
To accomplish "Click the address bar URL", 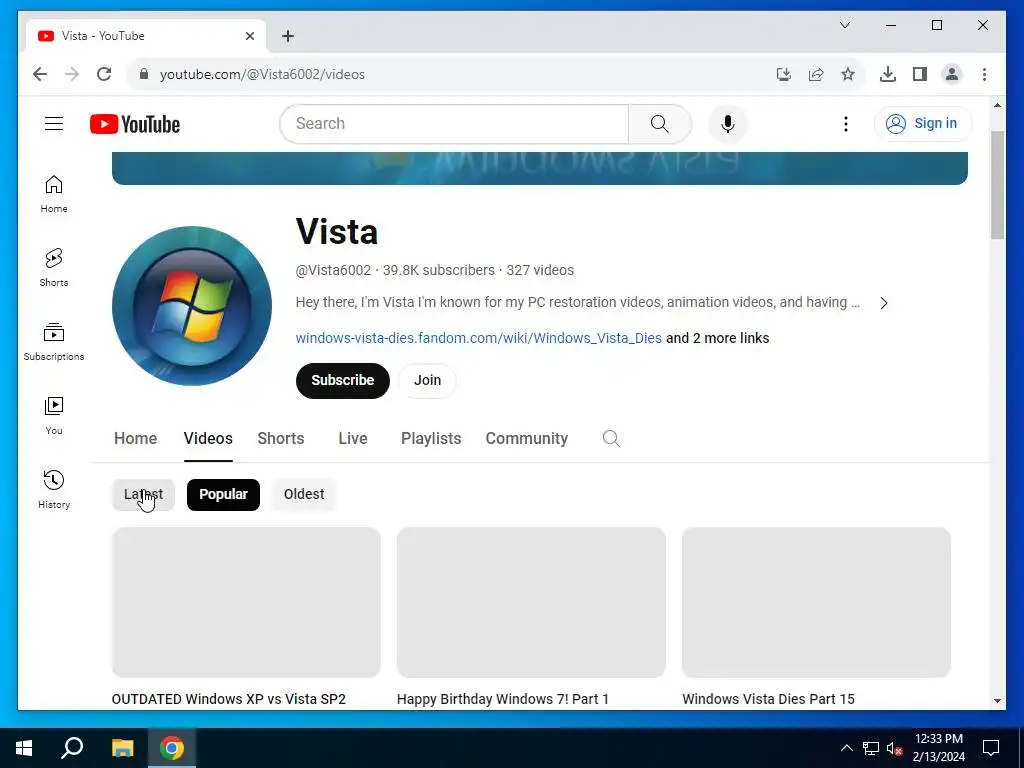I will (263, 74).
